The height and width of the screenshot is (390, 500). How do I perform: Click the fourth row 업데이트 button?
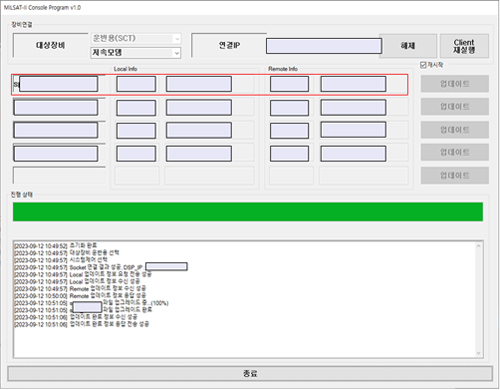pyautogui.click(x=455, y=152)
